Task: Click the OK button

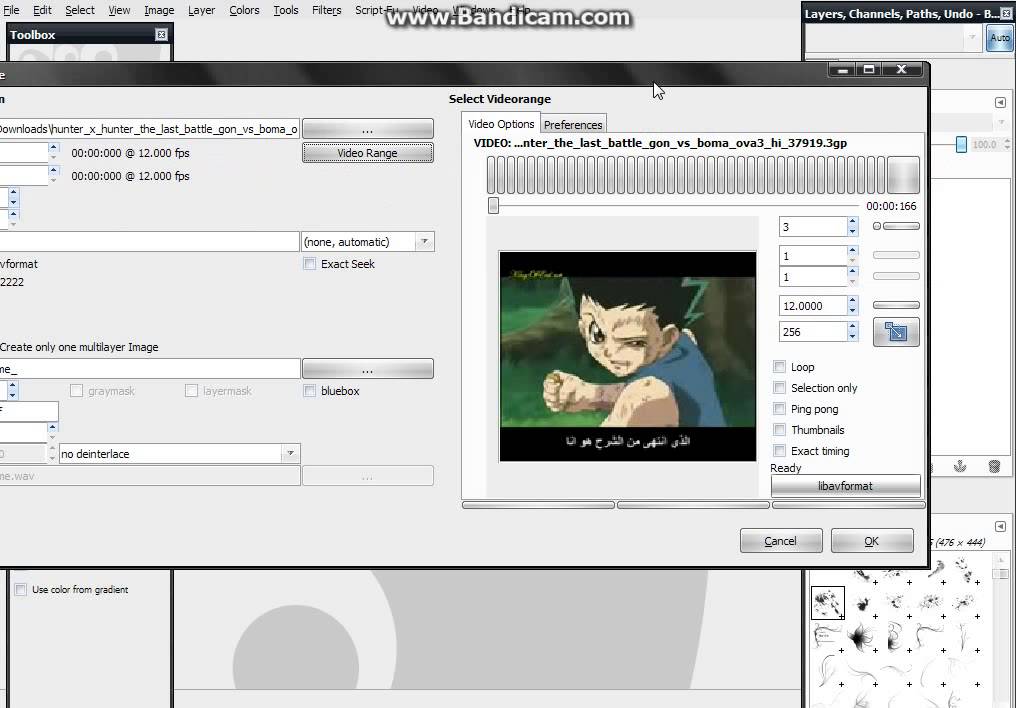Action: click(872, 541)
